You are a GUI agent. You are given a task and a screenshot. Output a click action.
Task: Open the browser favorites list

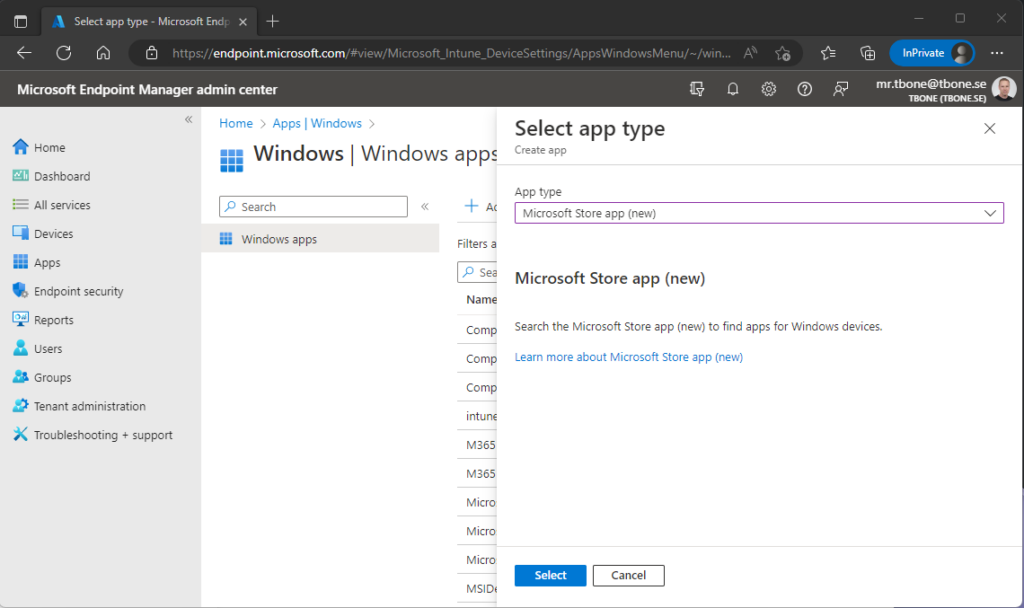(x=828, y=53)
